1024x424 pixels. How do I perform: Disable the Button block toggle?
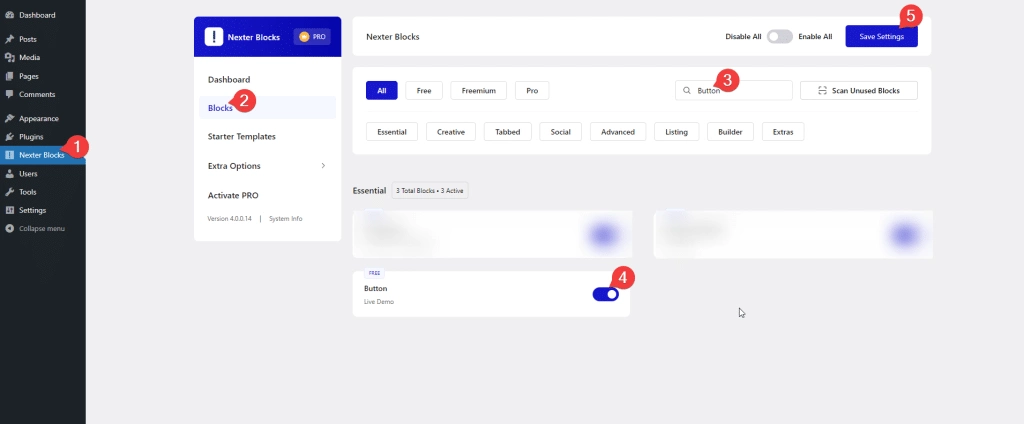point(605,295)
